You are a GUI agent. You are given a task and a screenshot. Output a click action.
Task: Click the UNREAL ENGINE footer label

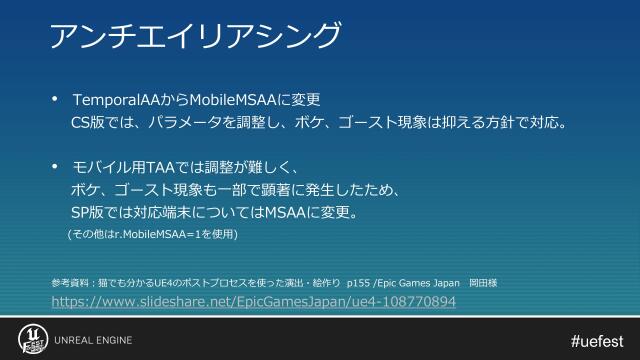pos(93,340)
